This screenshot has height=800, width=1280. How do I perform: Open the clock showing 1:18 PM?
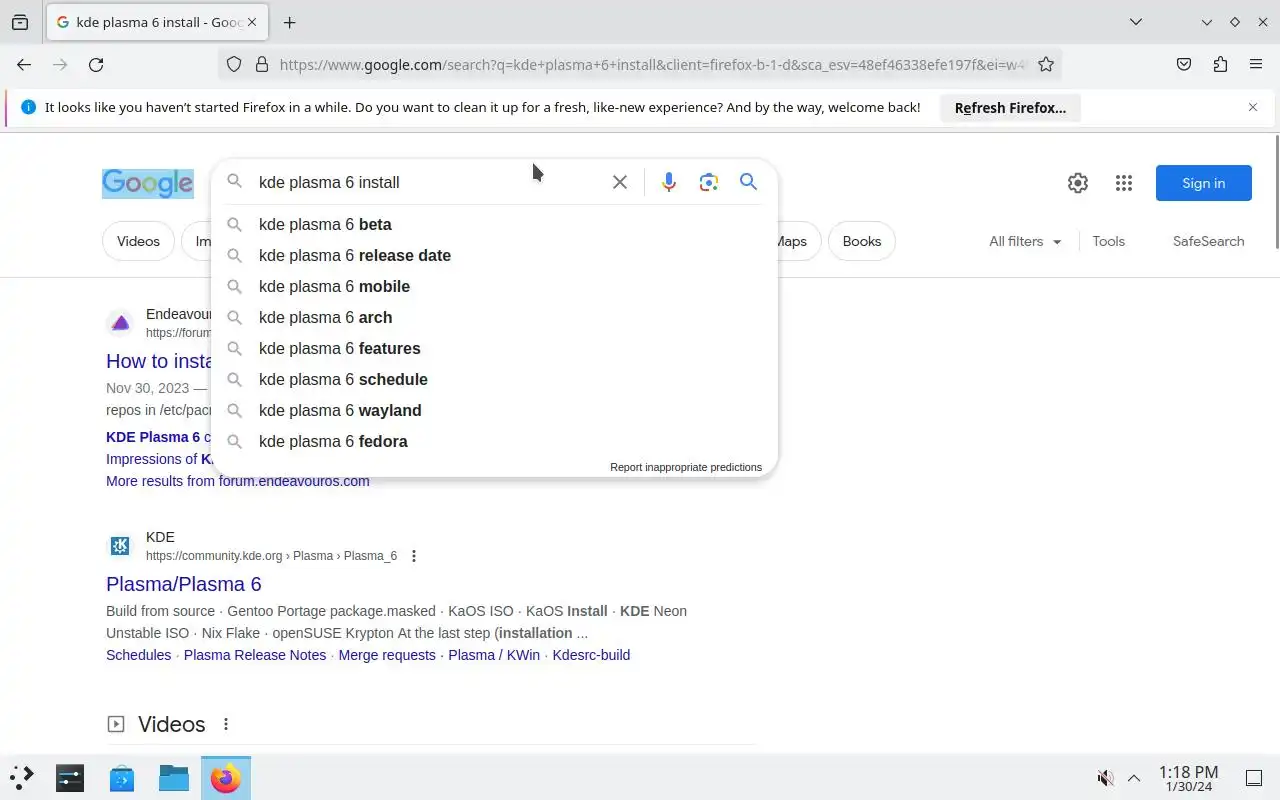1188,778
